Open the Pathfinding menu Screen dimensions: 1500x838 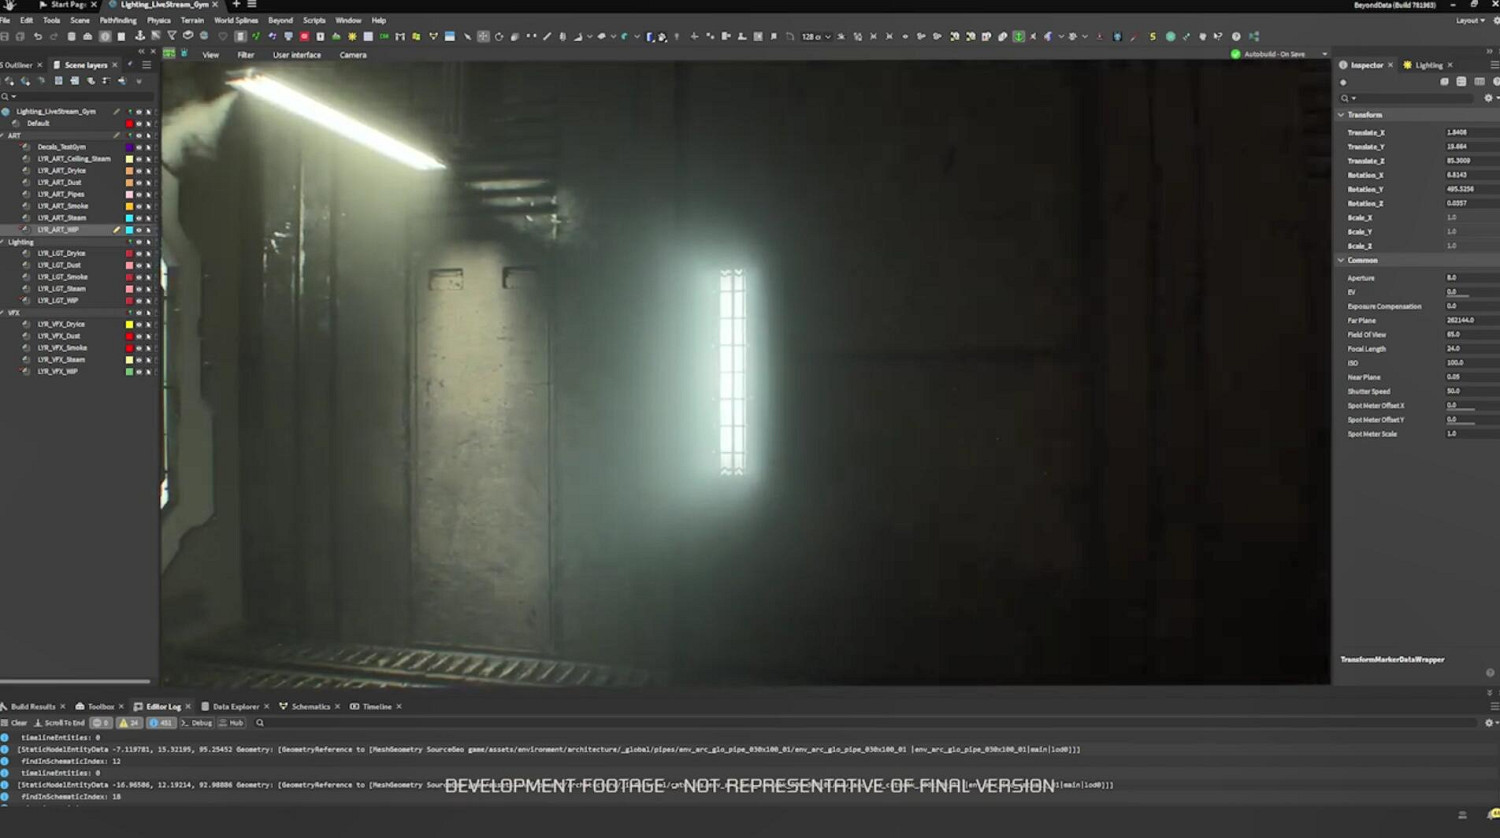click(x=117, y=20)
